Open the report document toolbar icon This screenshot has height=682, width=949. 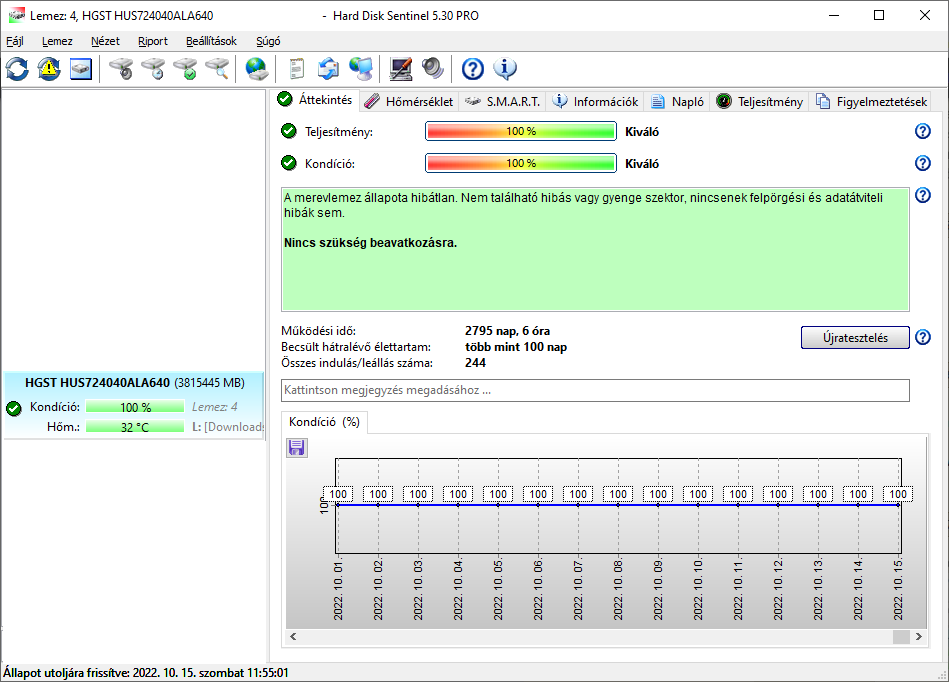coord(296,69)
